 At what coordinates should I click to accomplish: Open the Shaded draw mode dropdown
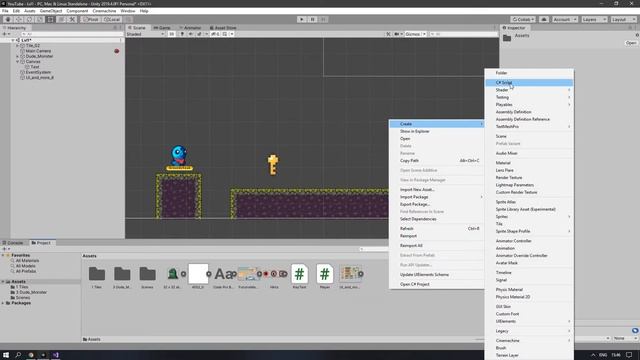[x=145, y=34]
